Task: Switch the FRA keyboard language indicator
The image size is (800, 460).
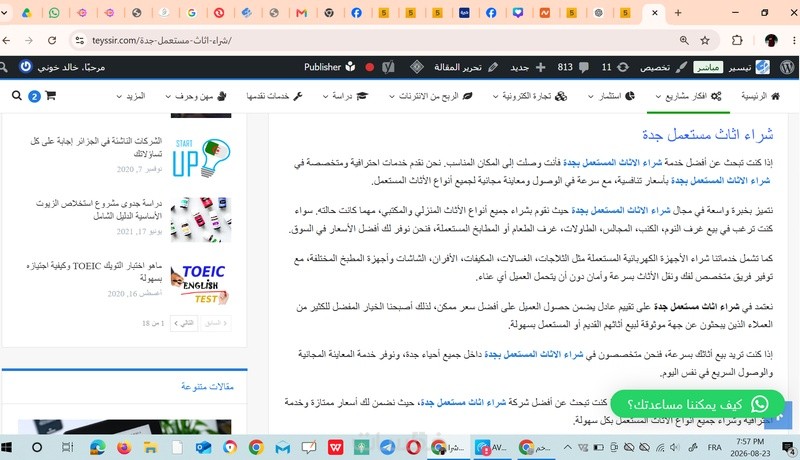Action: click(x=714, y=447)
